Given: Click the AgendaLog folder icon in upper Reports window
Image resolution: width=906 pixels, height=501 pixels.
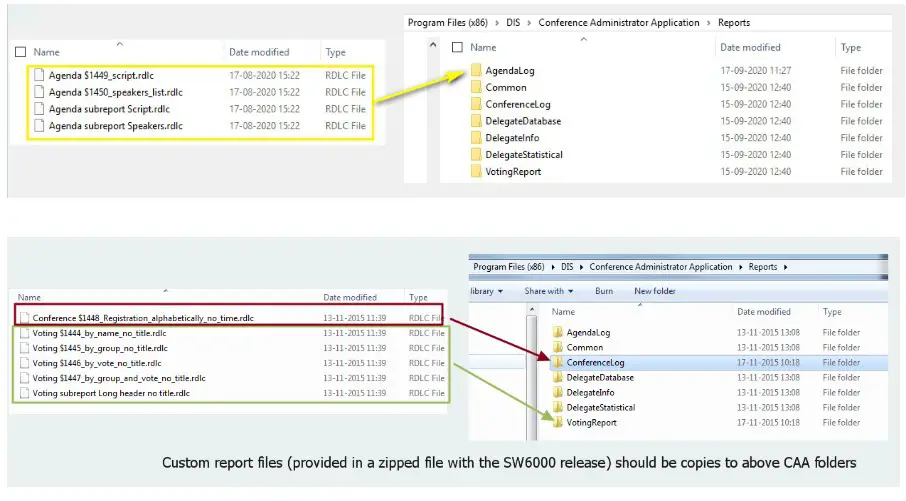Looking at the screenshot, I should [476, 70].
